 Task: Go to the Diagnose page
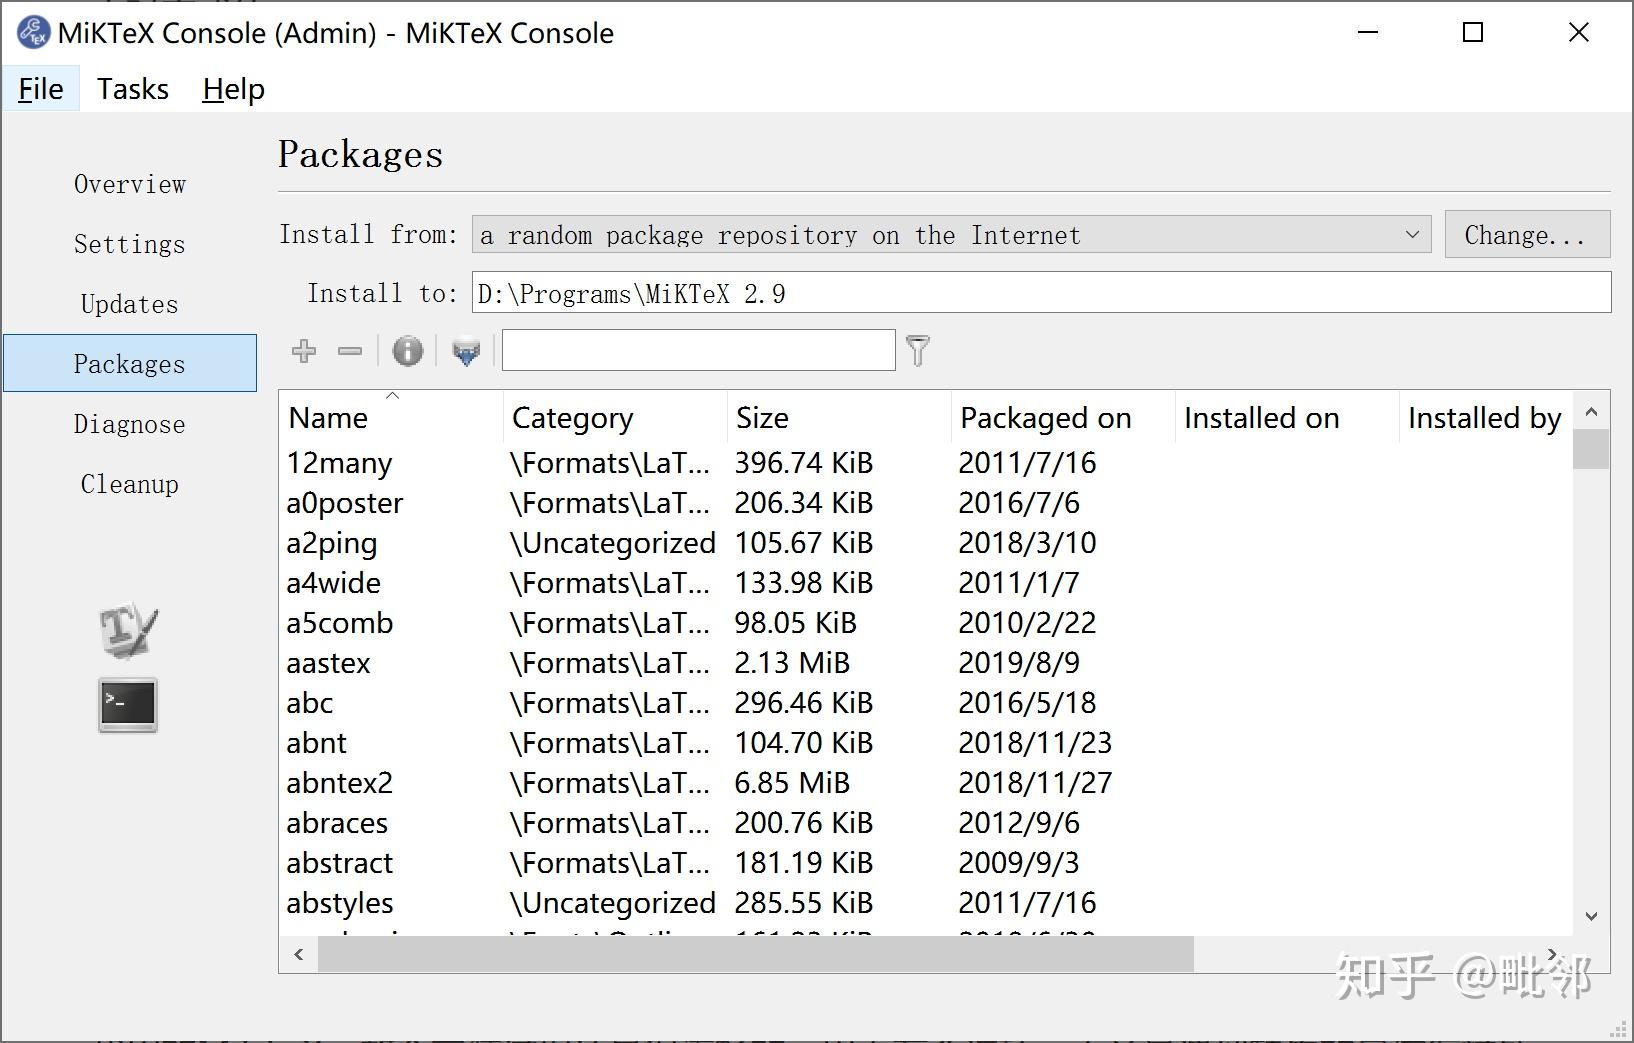tap(130, 424)
